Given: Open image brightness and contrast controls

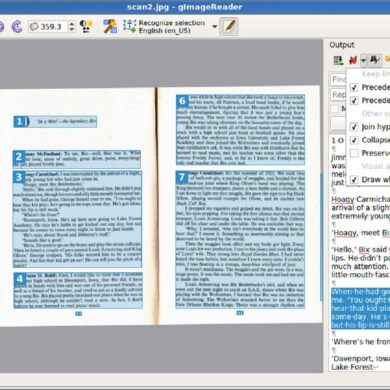Looking at the screenshot, I should pos(86,26).
